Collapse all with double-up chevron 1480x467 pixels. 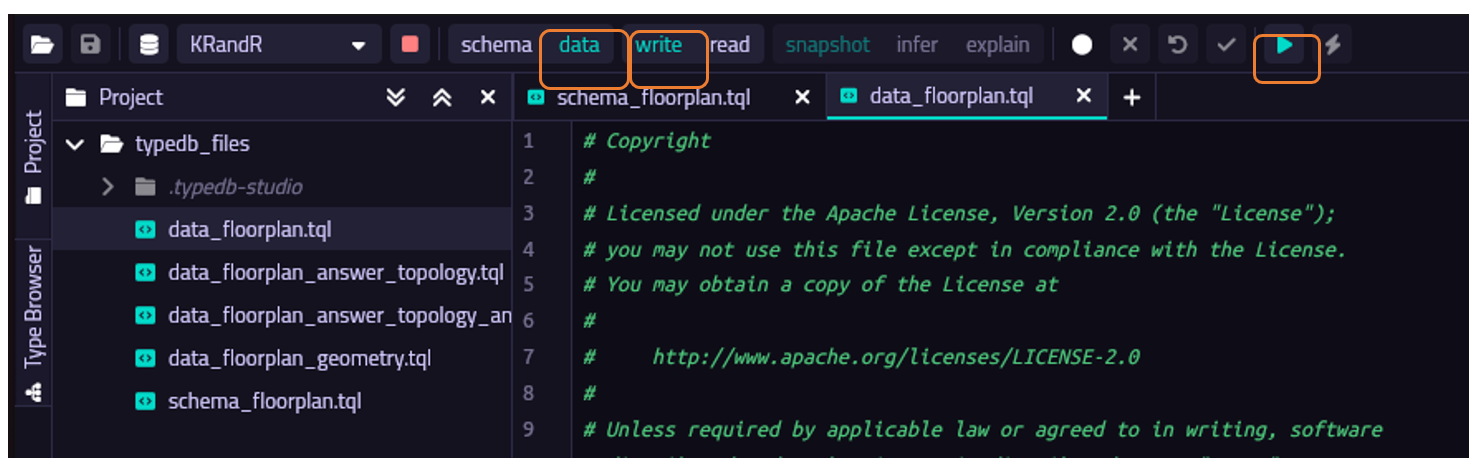(x=442, y=97)
